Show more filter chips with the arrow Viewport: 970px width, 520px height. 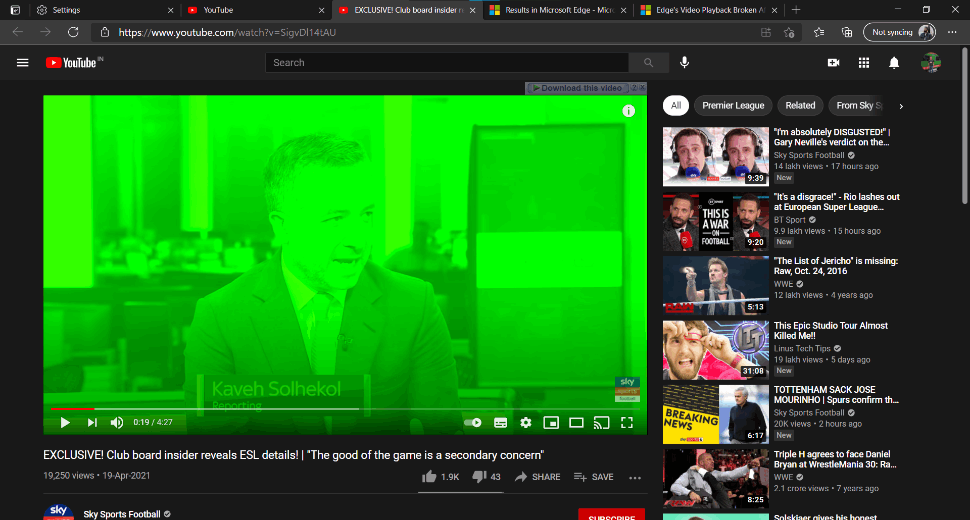point(901,106)
